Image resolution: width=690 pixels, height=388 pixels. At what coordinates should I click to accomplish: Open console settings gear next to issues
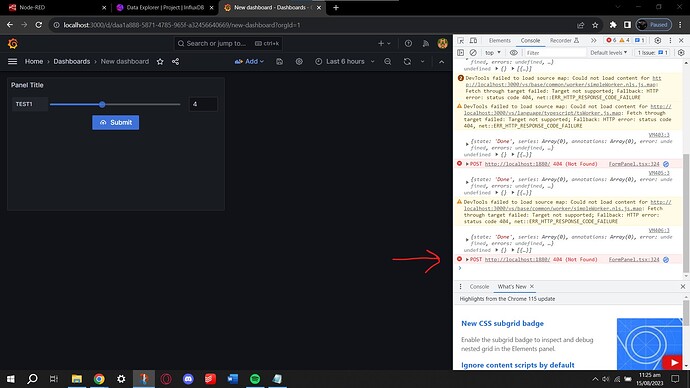pos(681,53)
